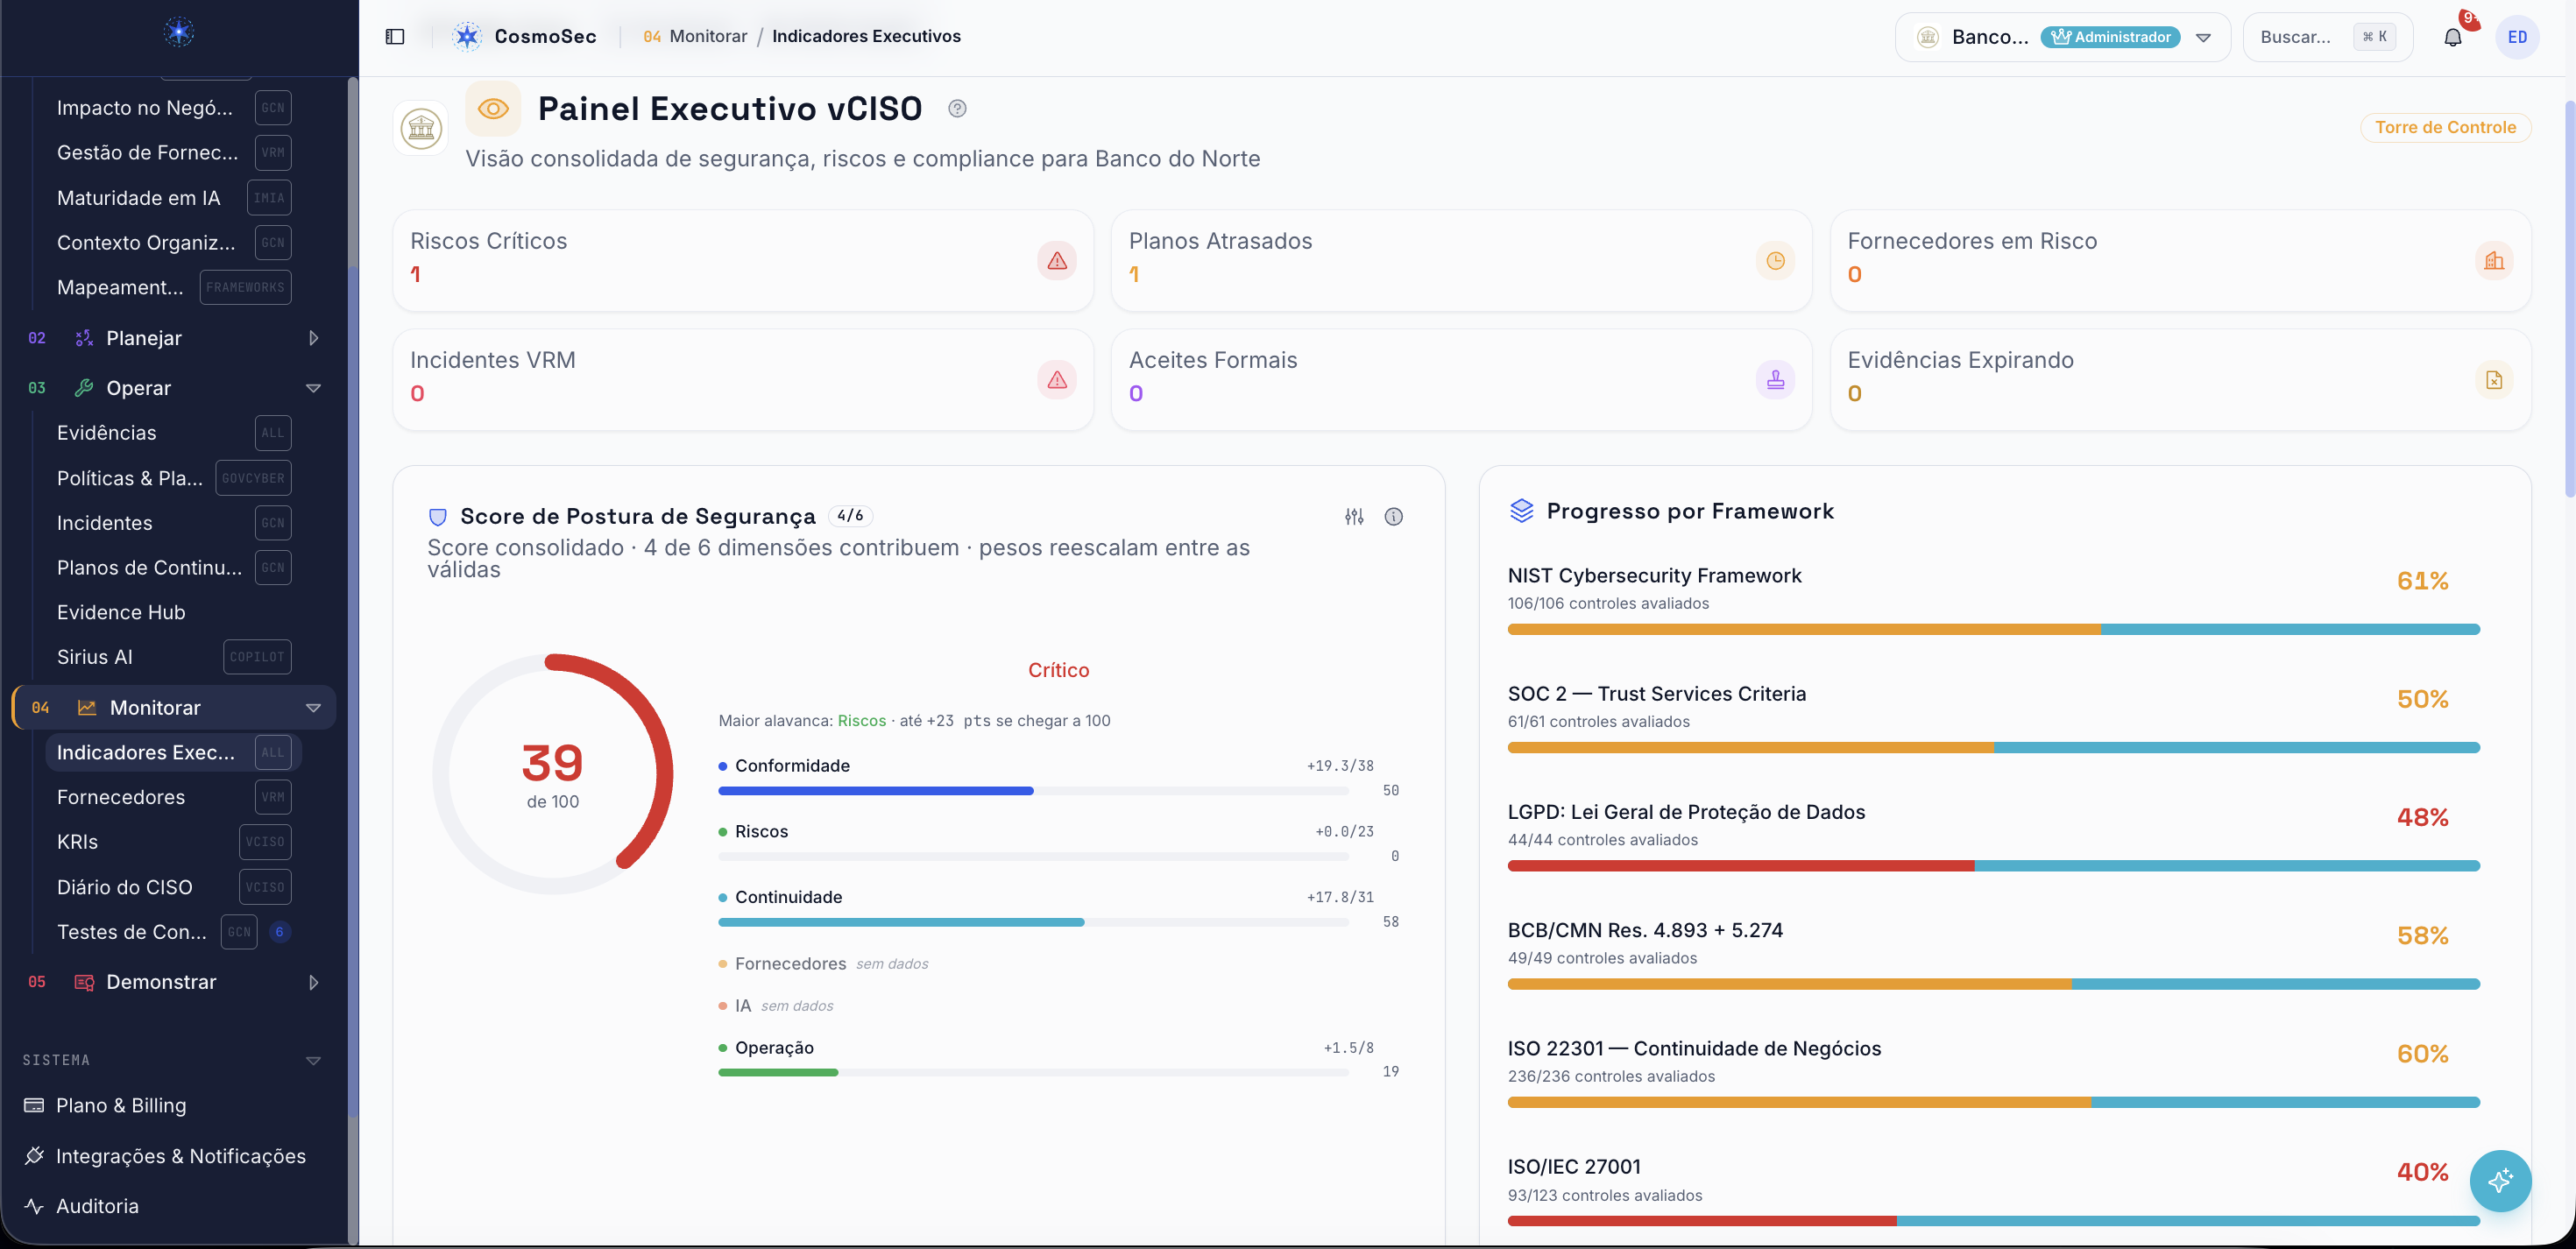The image size is (2576, 1249).
Task: Show Score de Postura info icon
Action: (x=1393, y=517)
